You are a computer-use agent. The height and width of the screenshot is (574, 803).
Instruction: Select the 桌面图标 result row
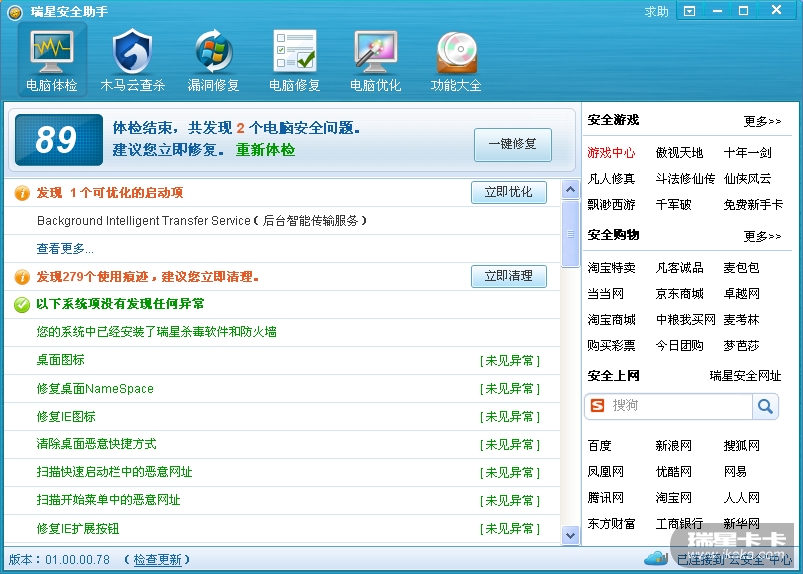click(x=282, y=360)
